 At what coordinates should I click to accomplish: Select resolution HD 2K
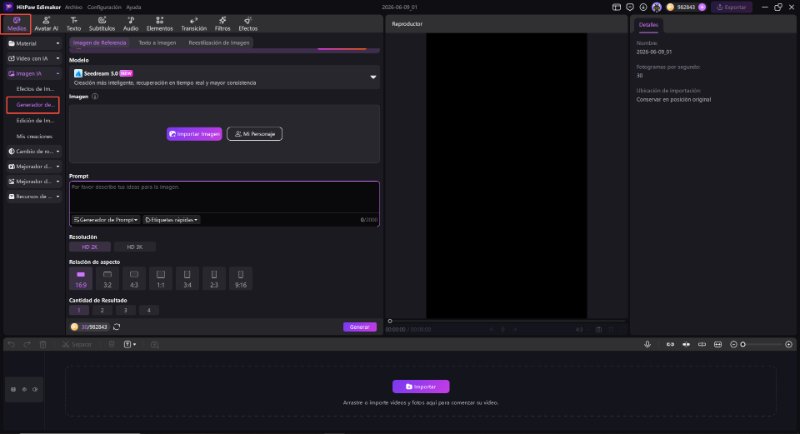click(x=90, y=247)
